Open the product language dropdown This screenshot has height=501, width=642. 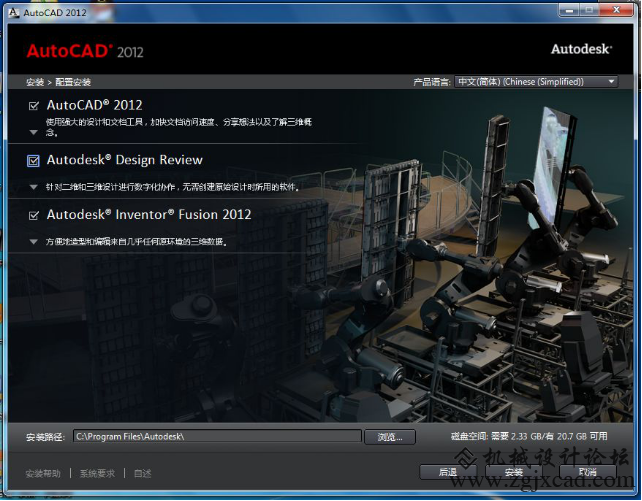536,82
